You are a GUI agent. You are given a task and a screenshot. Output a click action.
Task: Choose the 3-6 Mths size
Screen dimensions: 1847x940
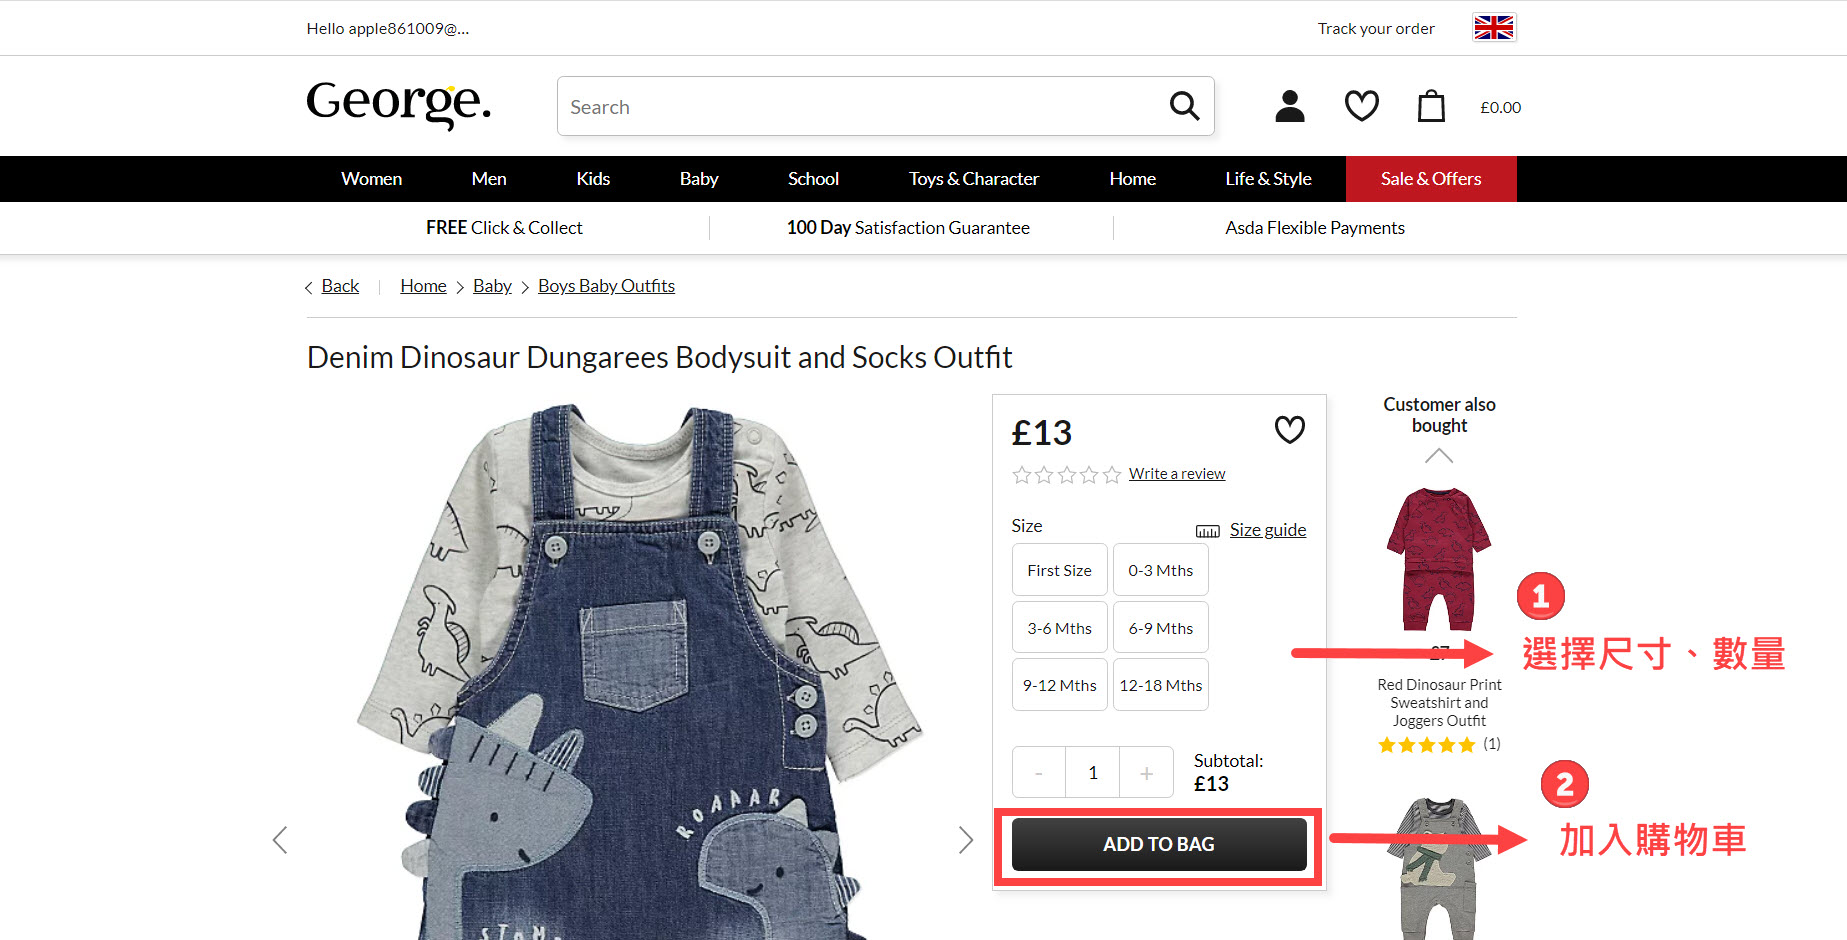1059,628
